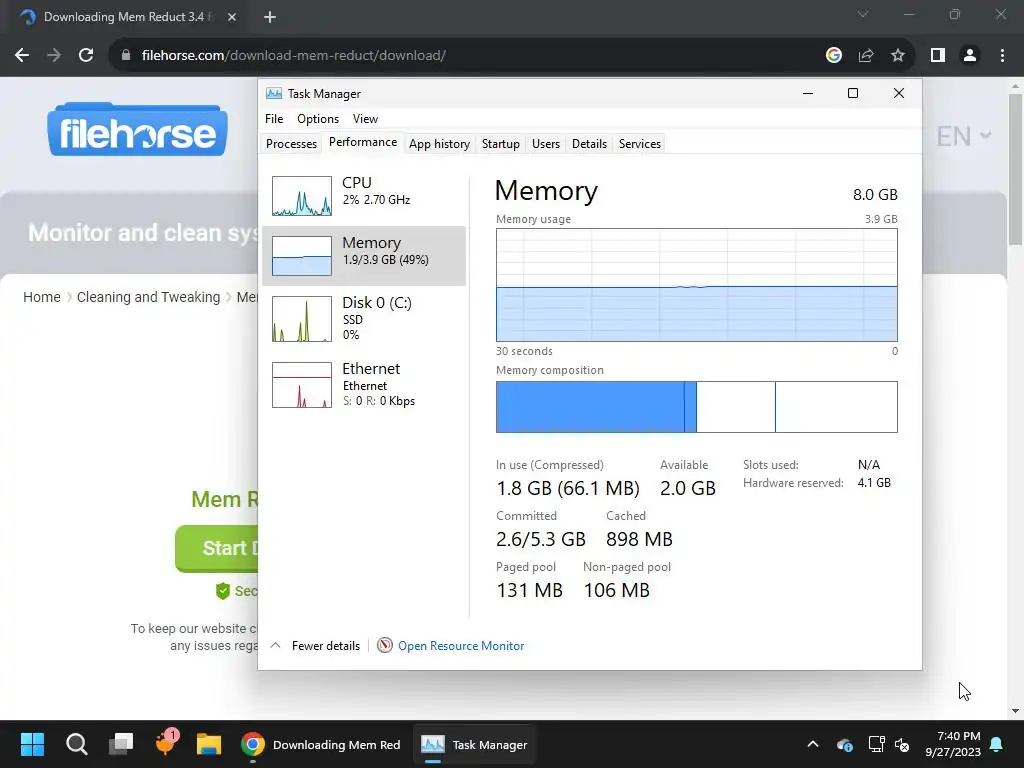This screenshot has height=768, width=1024.
Task: Click Task Manager taskbar button
Action: 474,744
